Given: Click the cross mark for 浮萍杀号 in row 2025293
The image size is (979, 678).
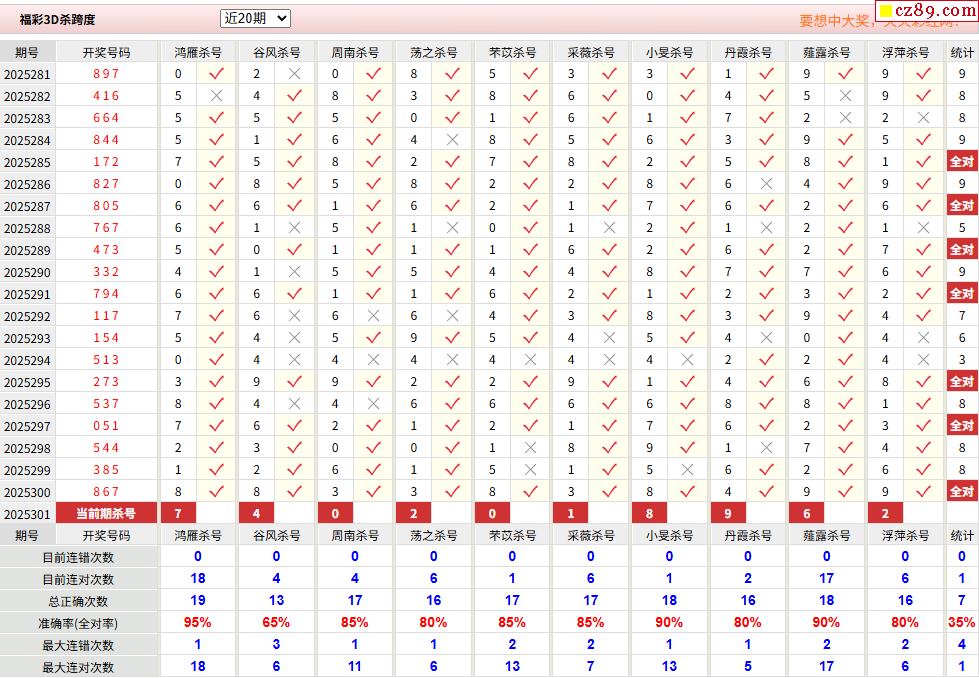Looking at the screenshot, I should (x=923, y=338).
